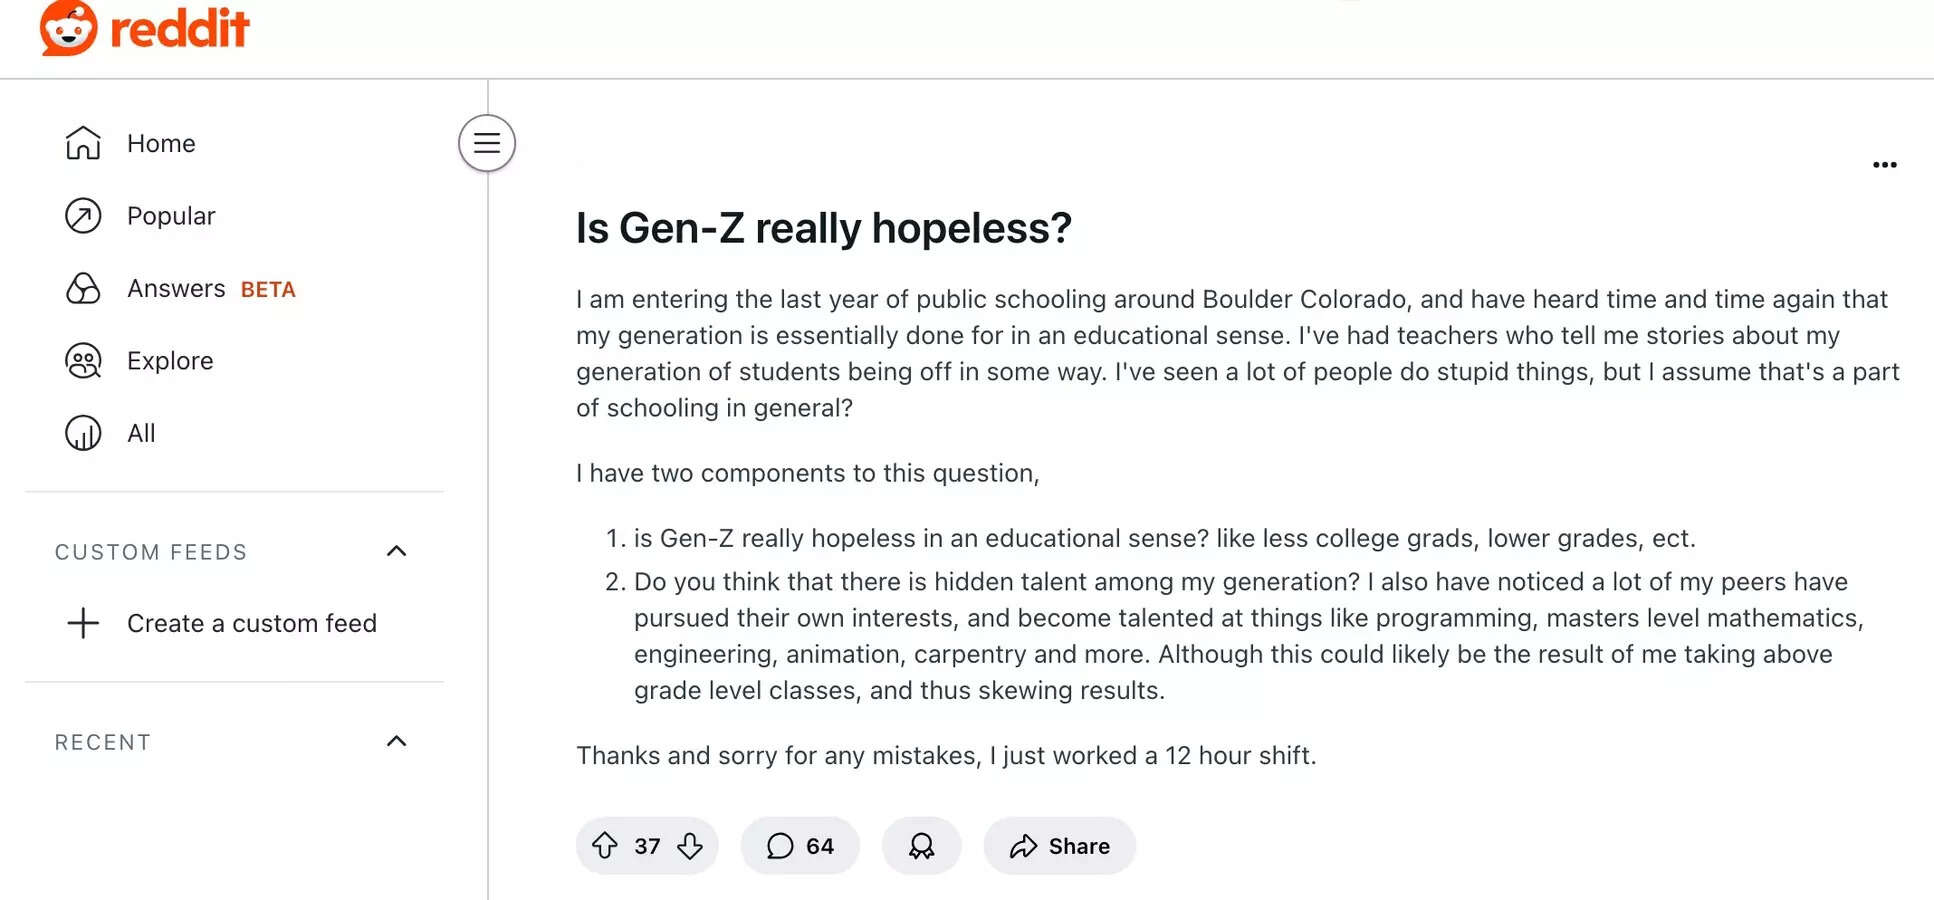Click the Reddit Snoo logo icon
1934x900 pixels.
[68, 27]
